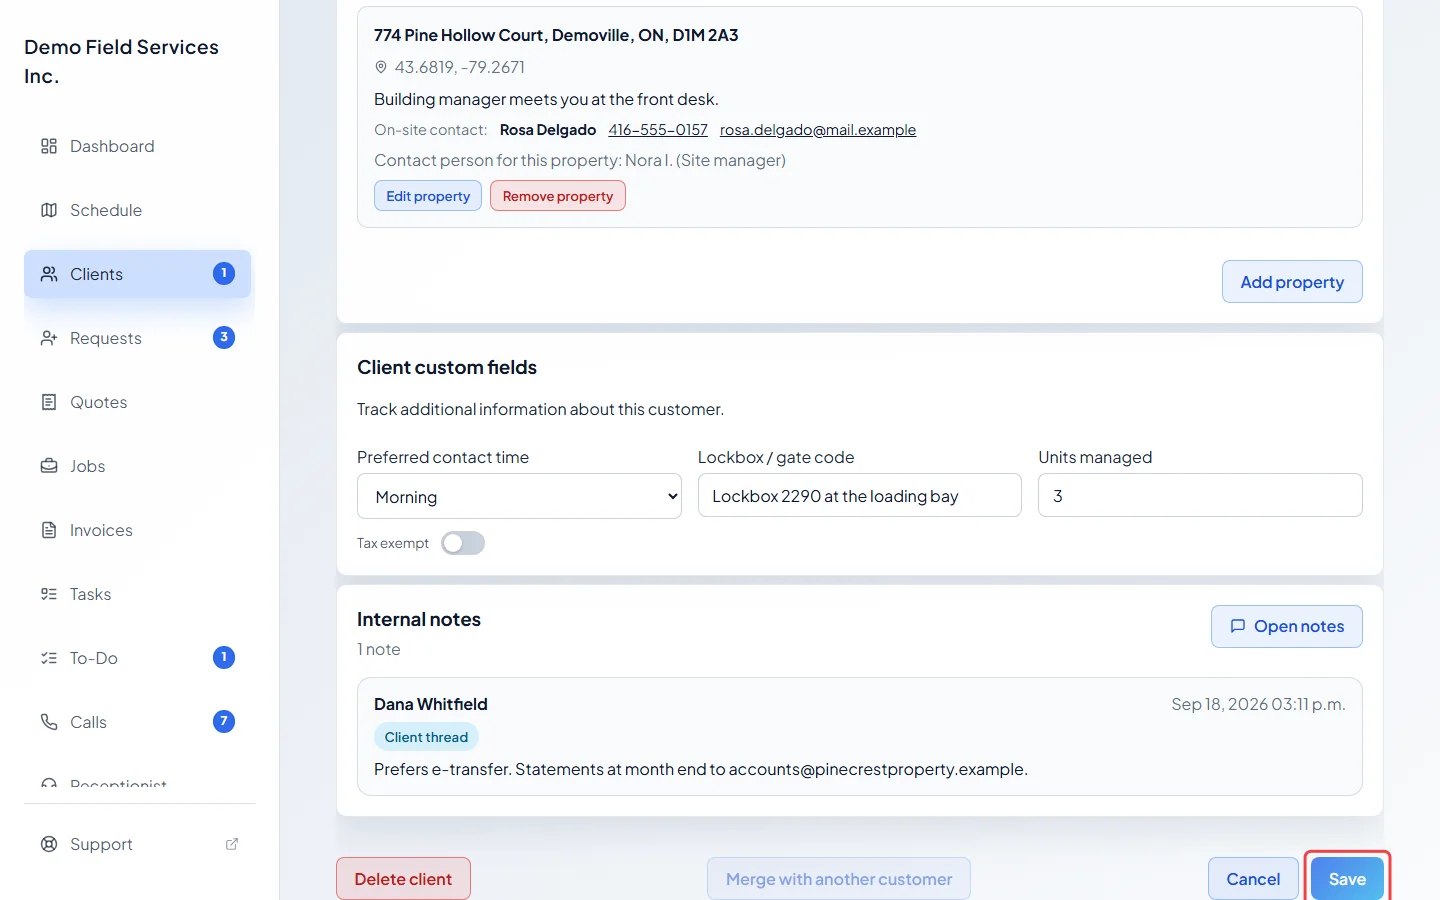This screenshot has height=900, width=1440.
Task: Open the Dashboard menu item
Action: pos(138,146)
